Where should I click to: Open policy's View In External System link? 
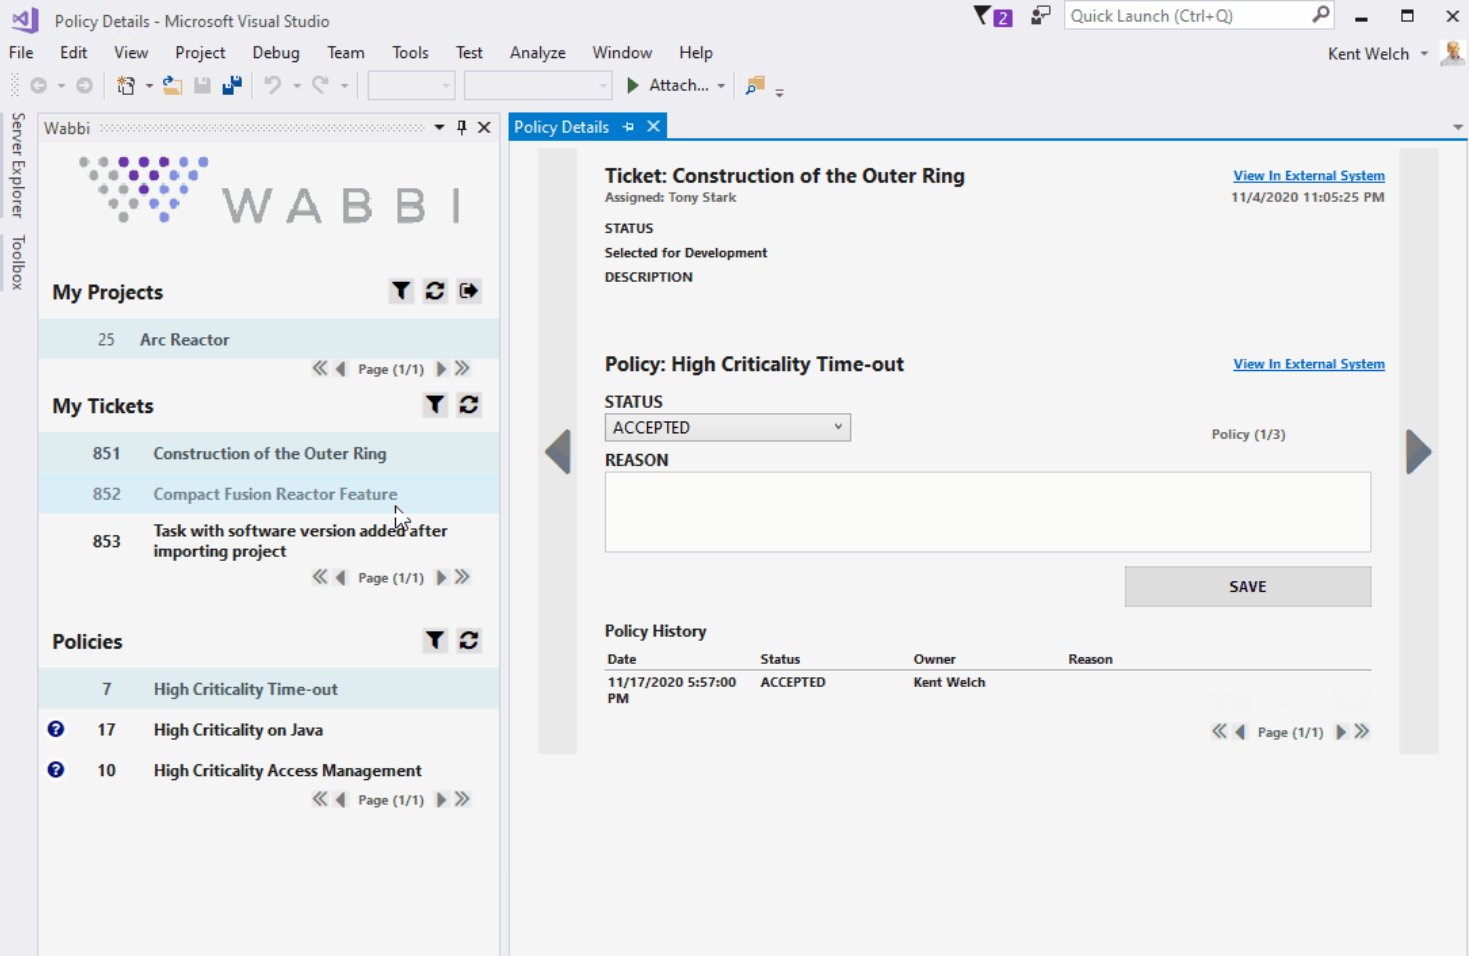point(1308,364)
